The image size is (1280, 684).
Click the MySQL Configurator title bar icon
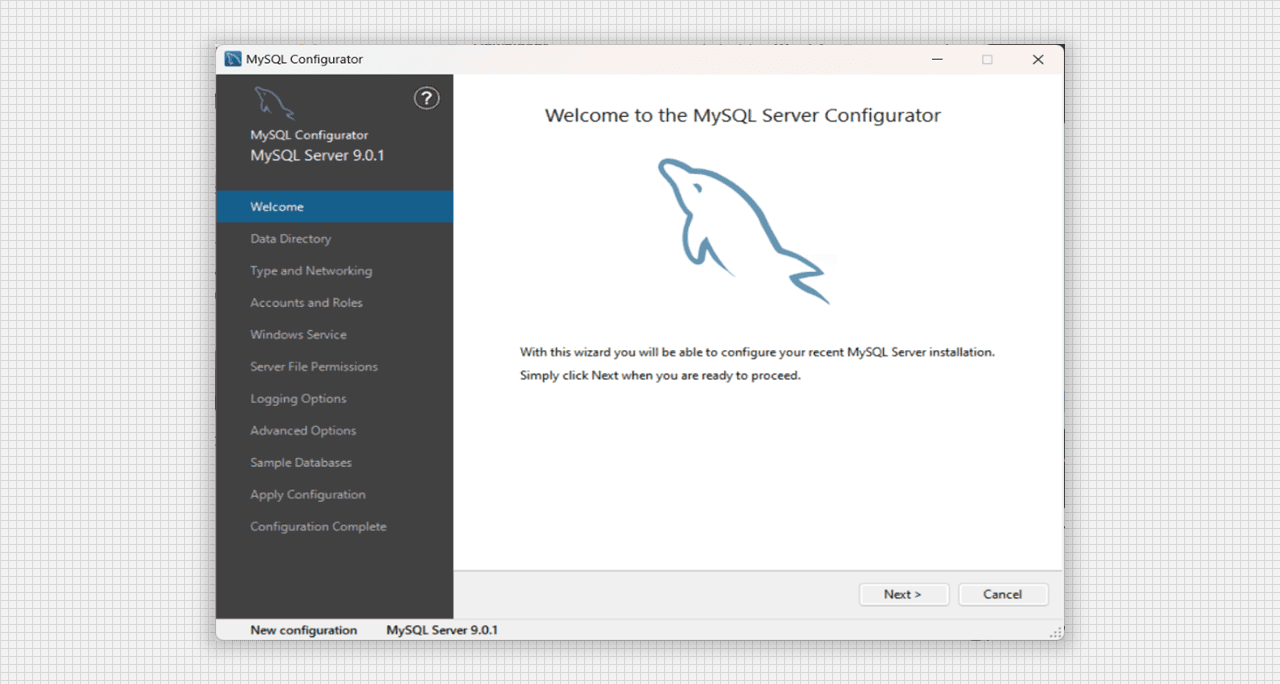pos(233,59)
